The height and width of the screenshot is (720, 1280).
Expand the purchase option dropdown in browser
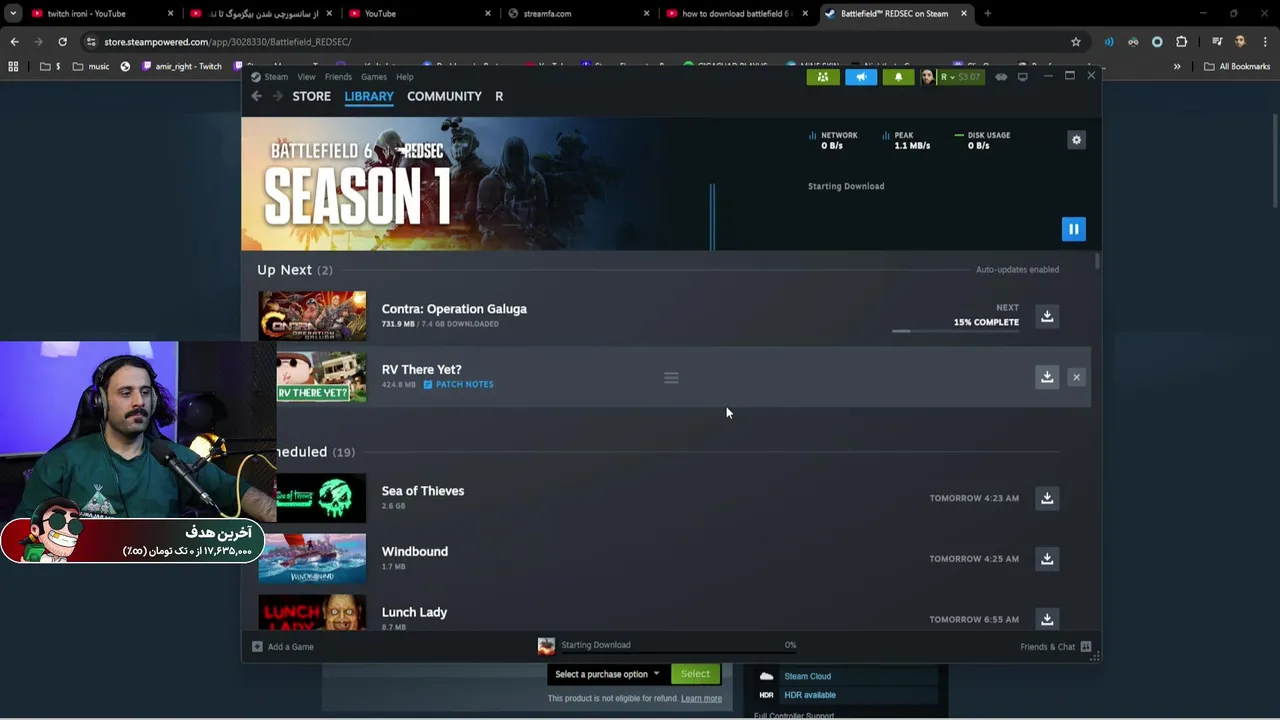coord(607,674)
